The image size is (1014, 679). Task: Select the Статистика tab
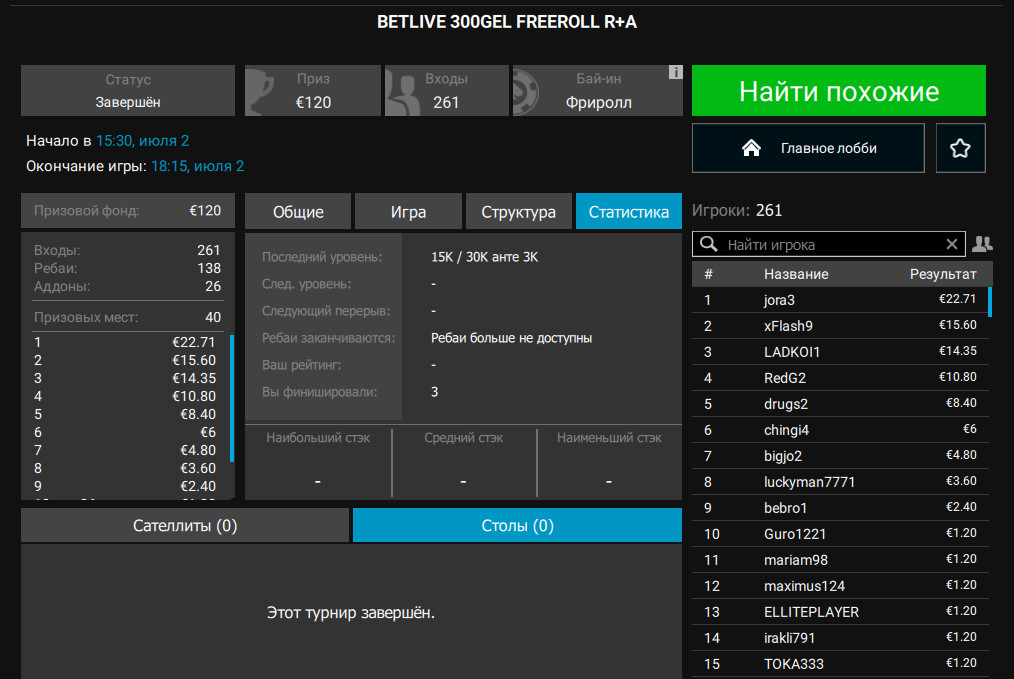point(628,212)
